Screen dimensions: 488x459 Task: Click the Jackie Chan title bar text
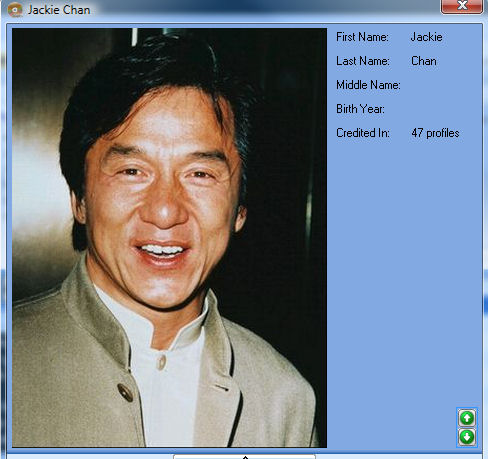pos(59,10)
